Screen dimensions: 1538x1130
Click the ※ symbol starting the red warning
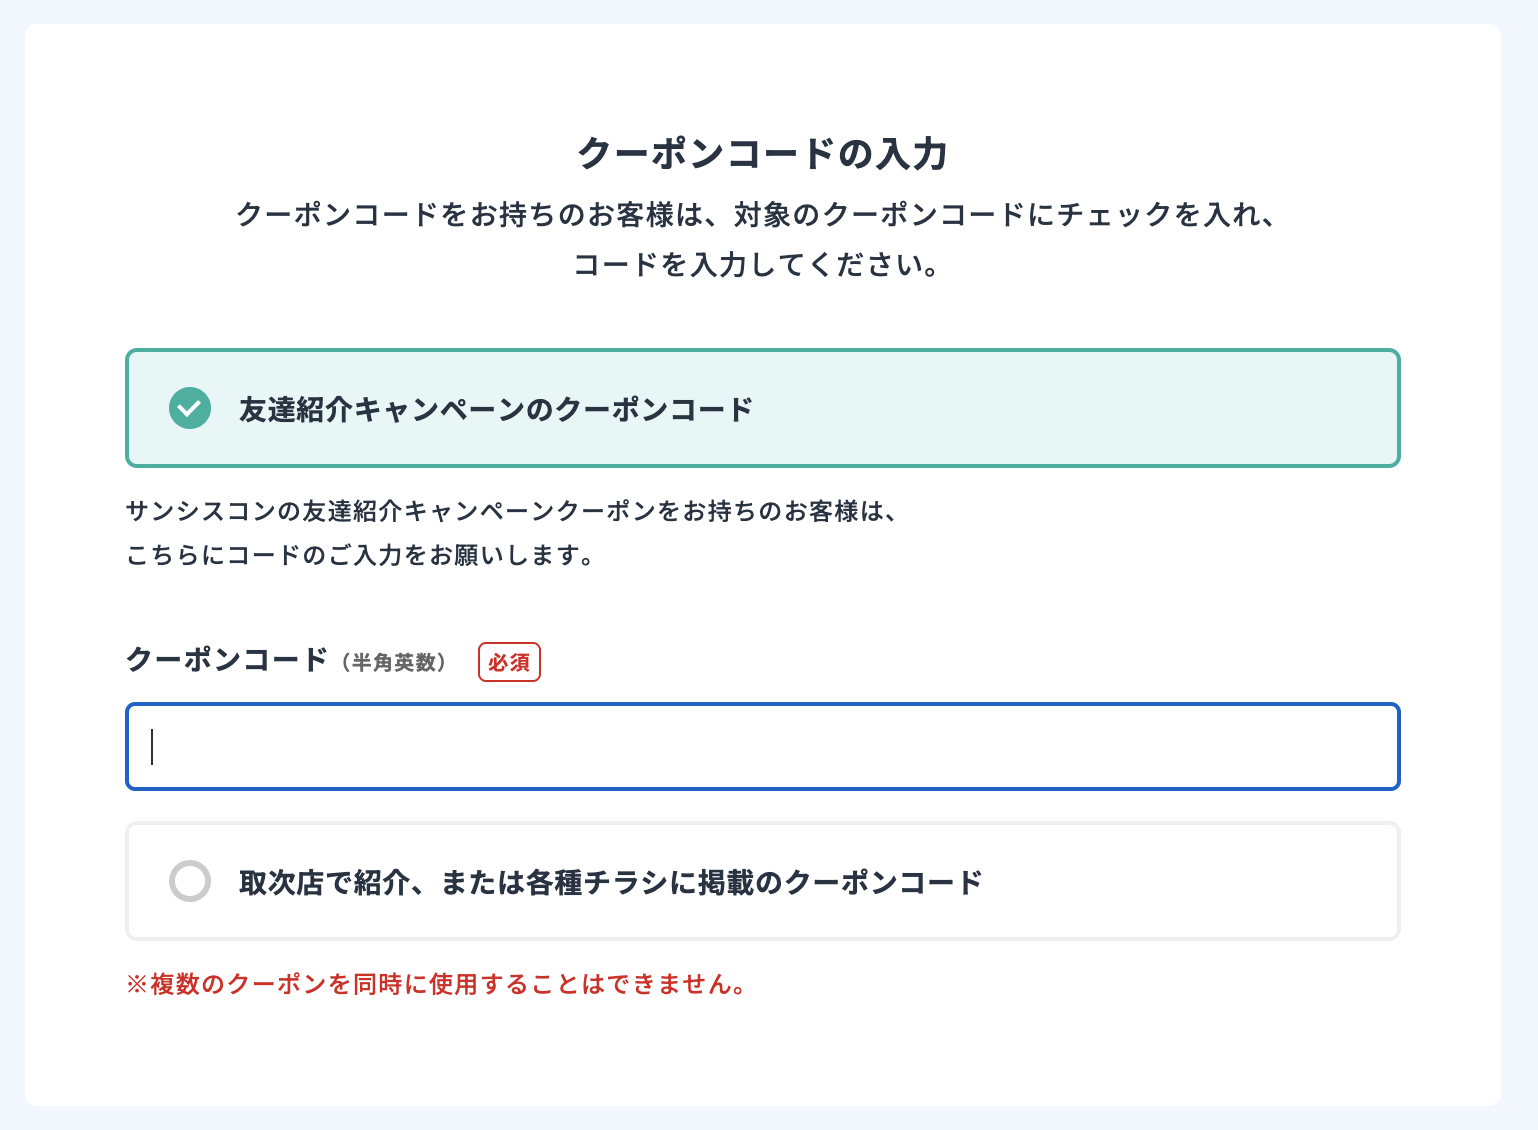(137, 984)
